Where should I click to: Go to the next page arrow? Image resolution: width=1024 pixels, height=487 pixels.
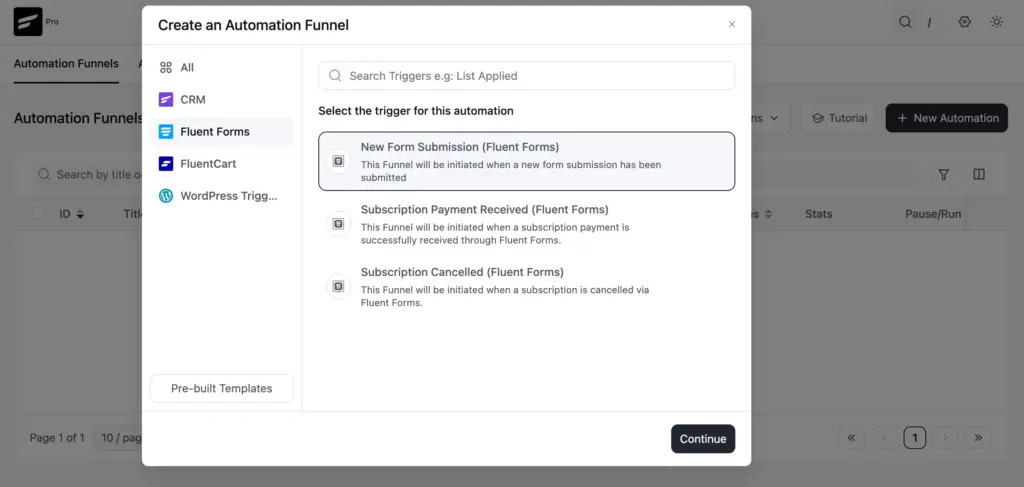(946, 438)
